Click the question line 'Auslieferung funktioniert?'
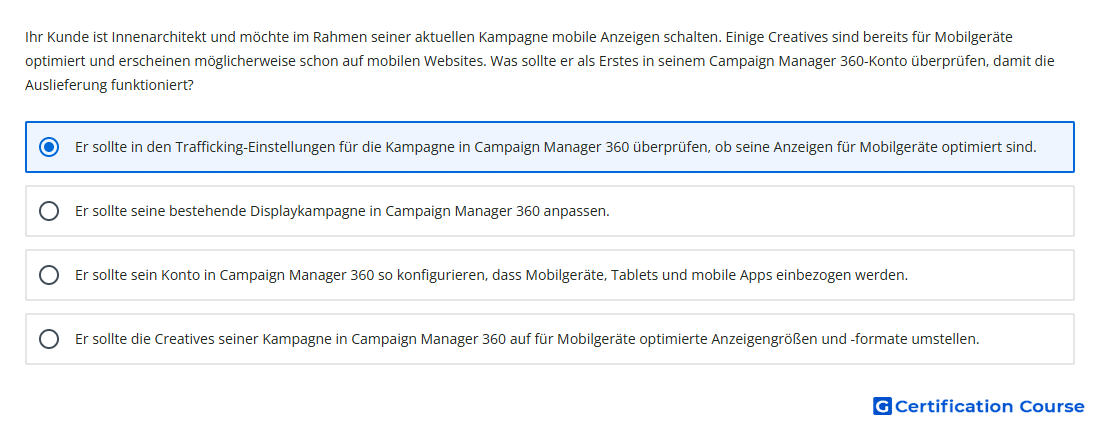 coord(109,85)
